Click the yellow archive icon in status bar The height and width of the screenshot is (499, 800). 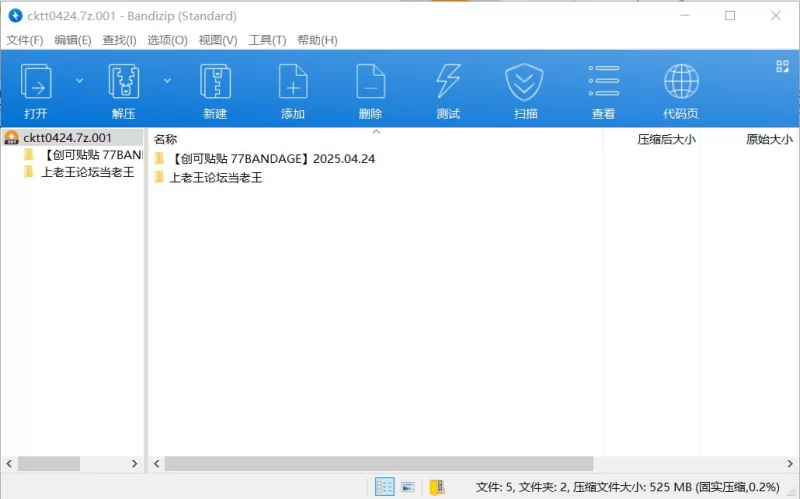(437, 487)
